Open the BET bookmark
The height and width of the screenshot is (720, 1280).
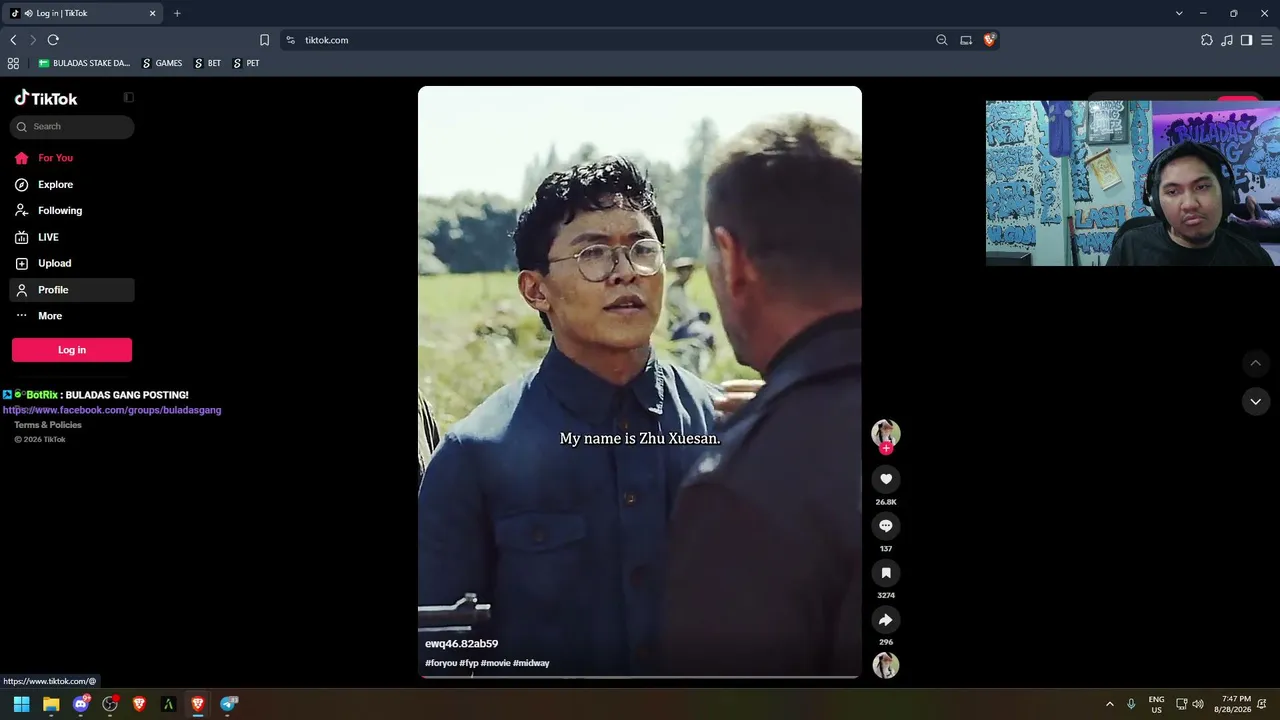208,63
